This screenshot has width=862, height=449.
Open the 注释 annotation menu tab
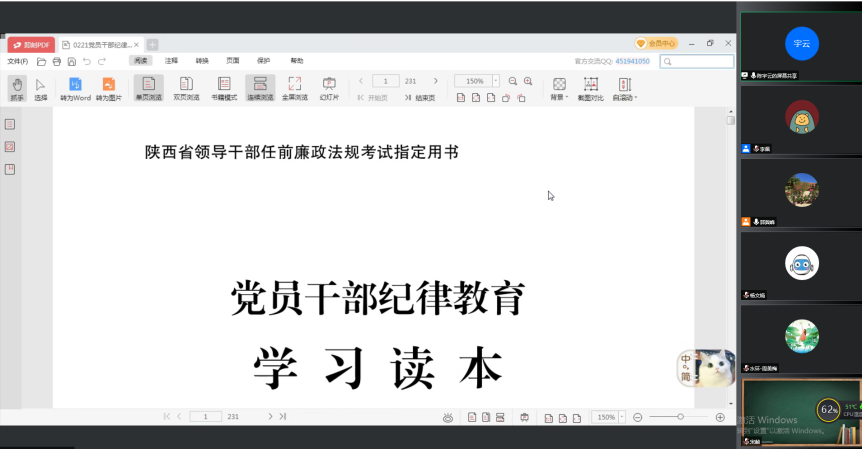pyautogui.click(x=171, y=61)
